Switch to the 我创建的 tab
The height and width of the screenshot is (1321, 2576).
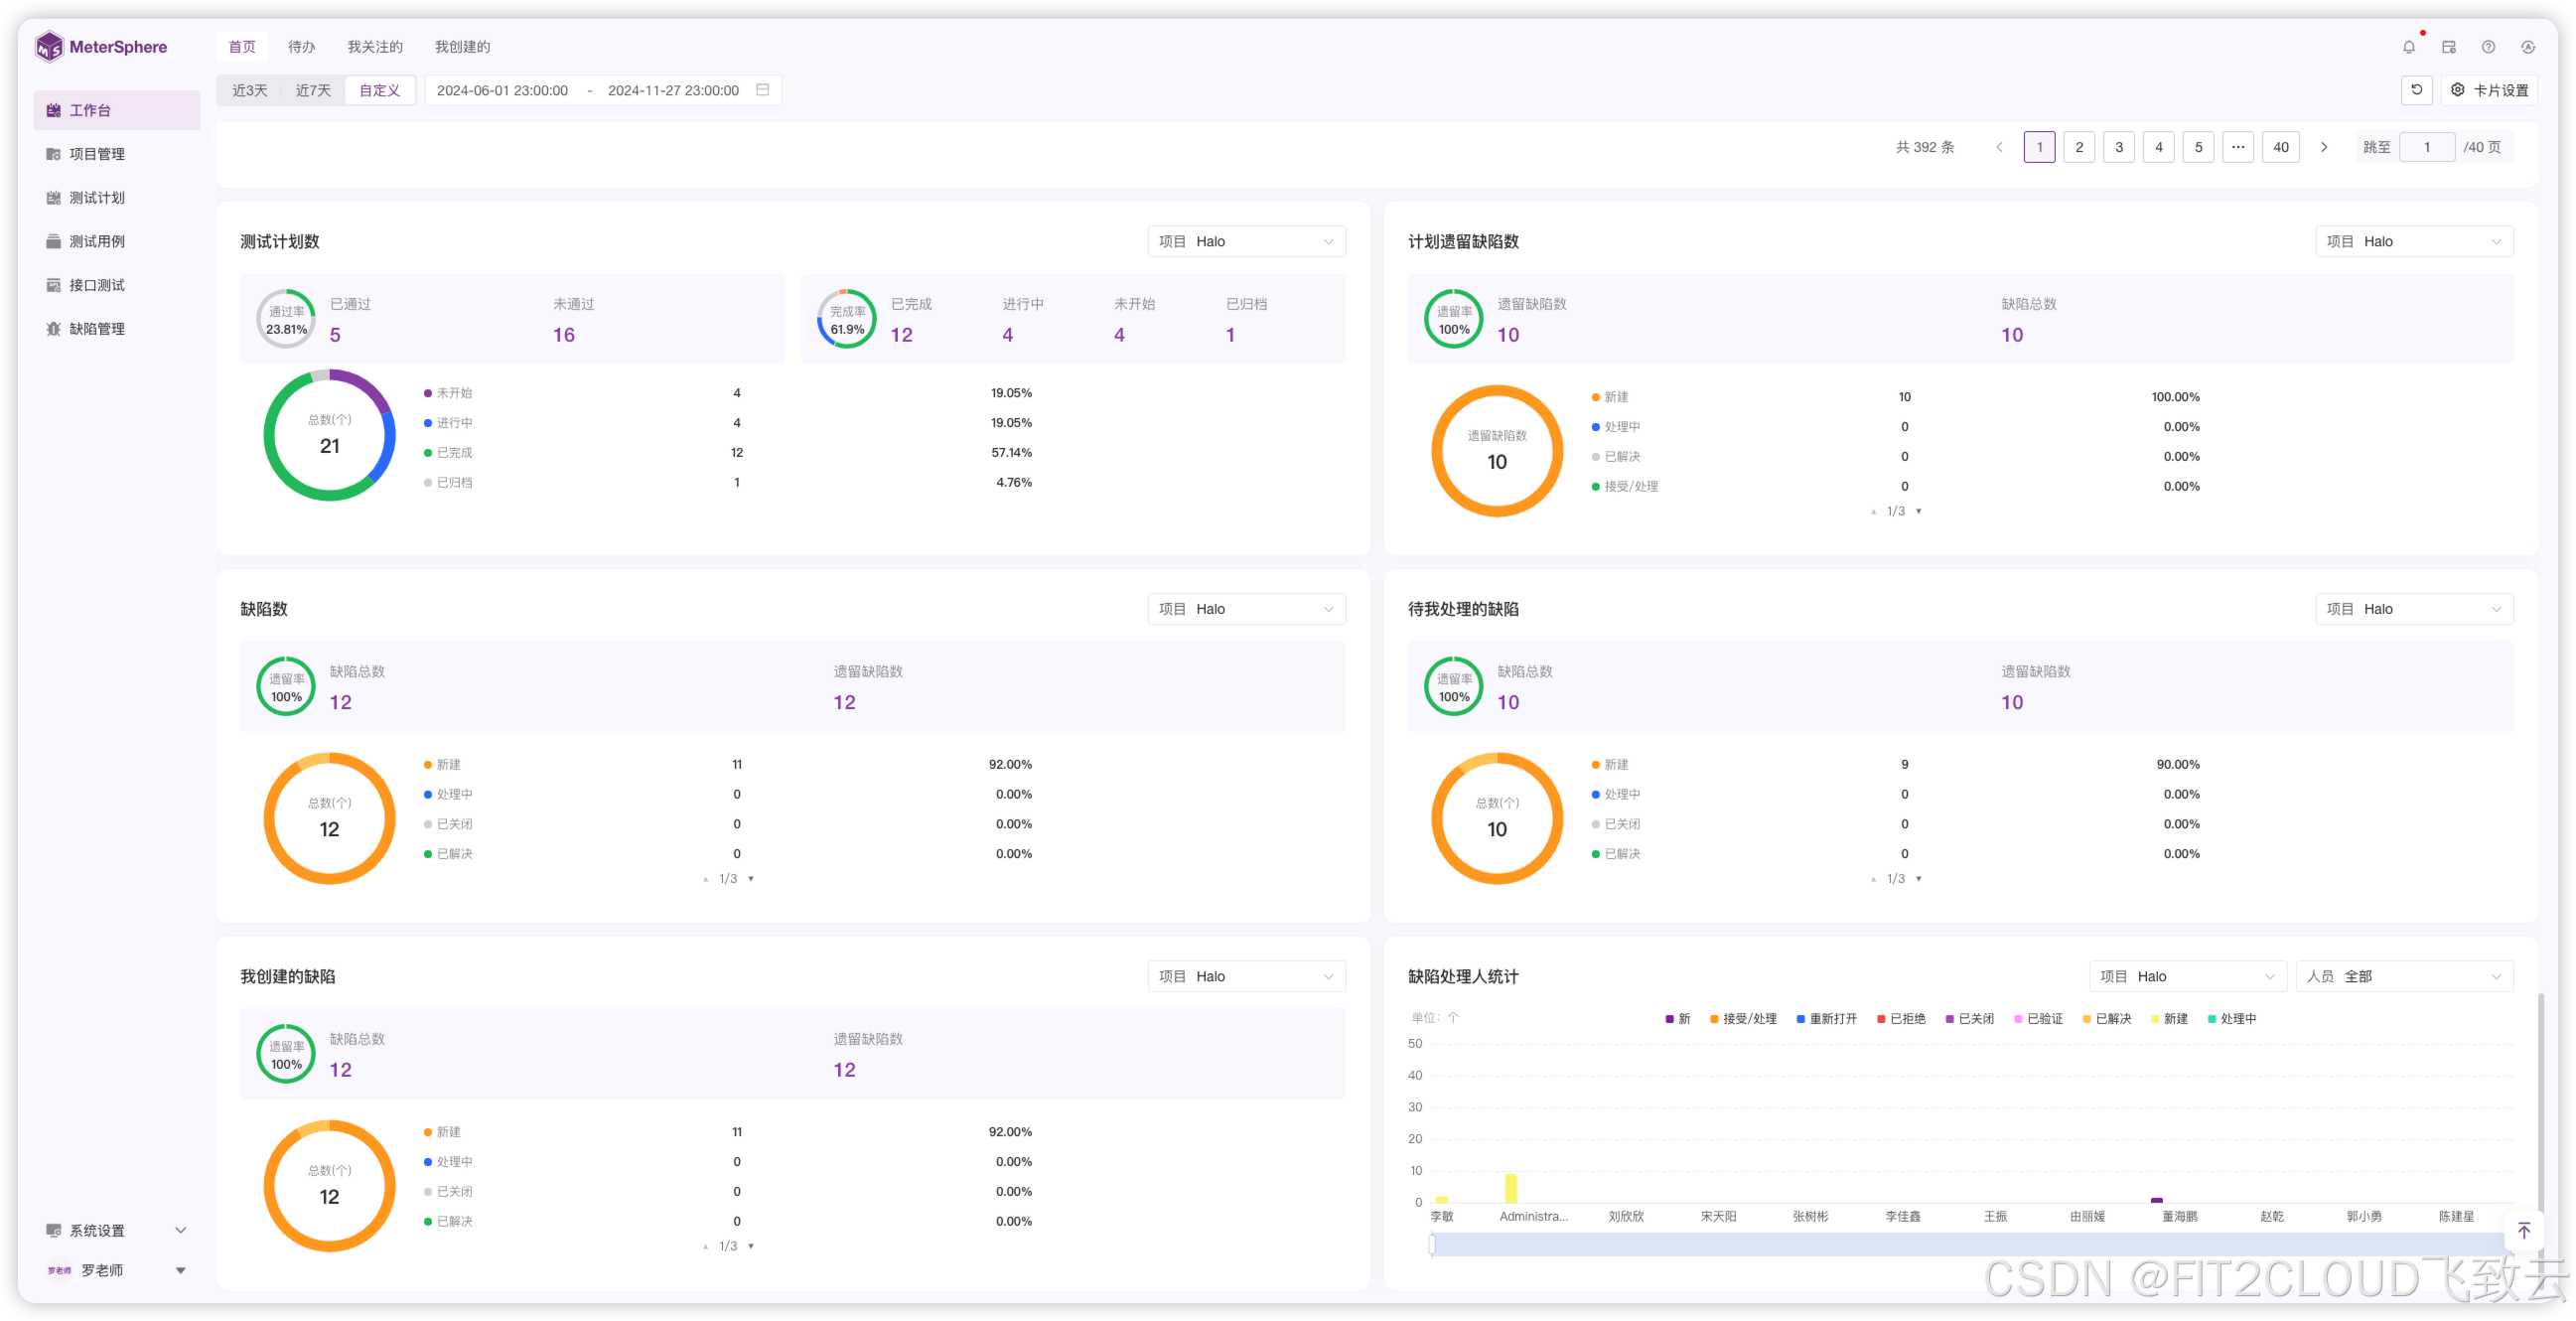pyautogui.click(x=462, y=47)
